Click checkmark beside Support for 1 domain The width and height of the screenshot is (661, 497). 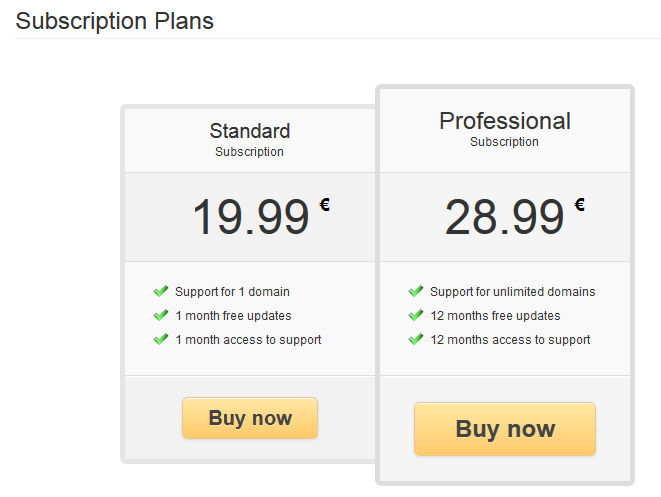(161, 291)
